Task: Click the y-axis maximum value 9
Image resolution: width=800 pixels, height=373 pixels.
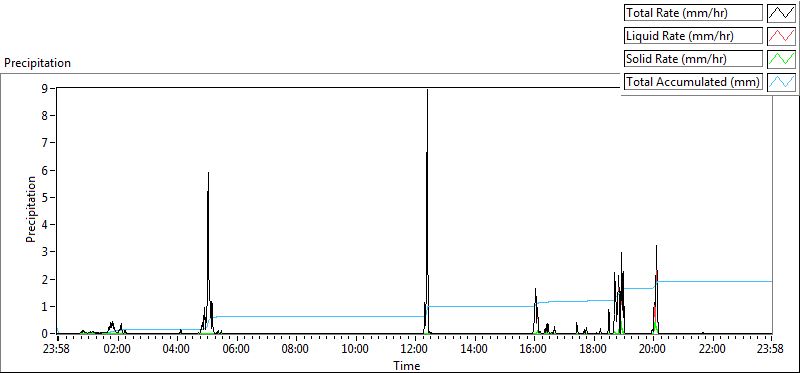Action: click(x=45, y=88)
